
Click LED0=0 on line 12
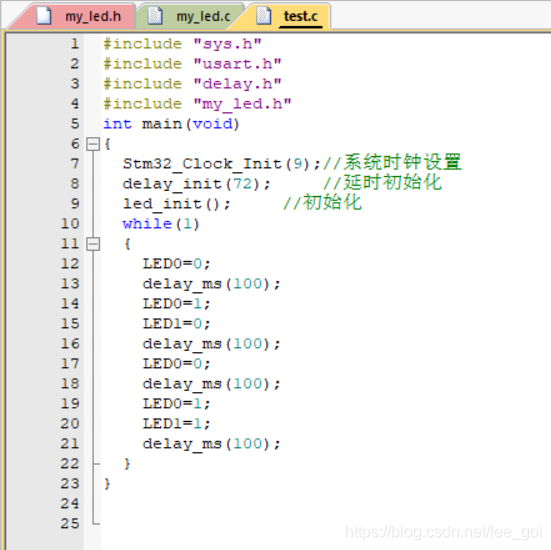pyautogui.click(x=176, y=264)
